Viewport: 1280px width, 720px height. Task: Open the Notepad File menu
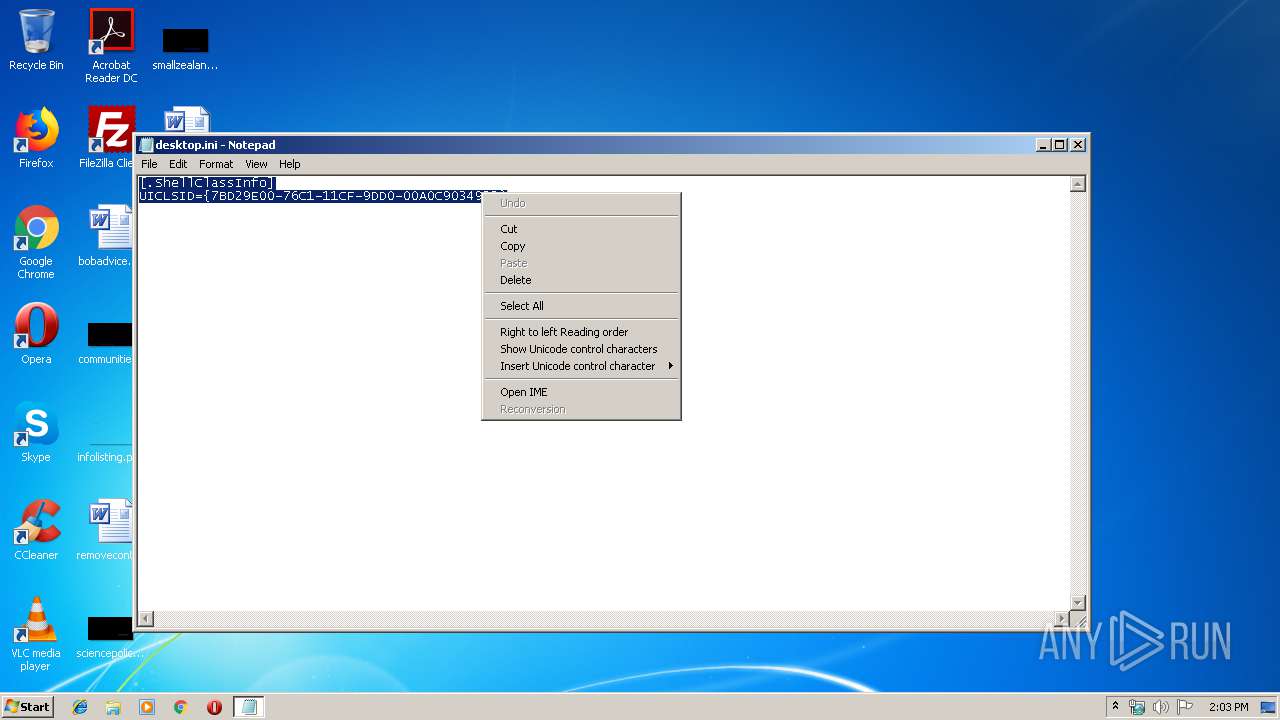(149, 164)
